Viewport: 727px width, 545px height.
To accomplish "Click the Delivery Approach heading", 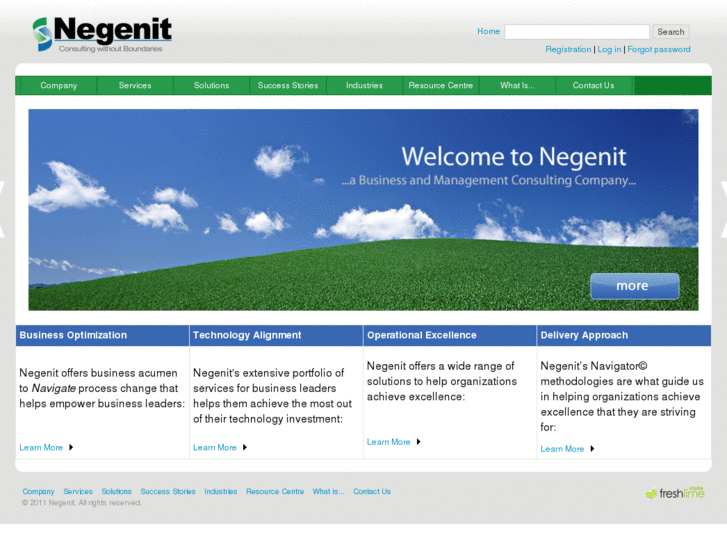I will coord(584,335).
